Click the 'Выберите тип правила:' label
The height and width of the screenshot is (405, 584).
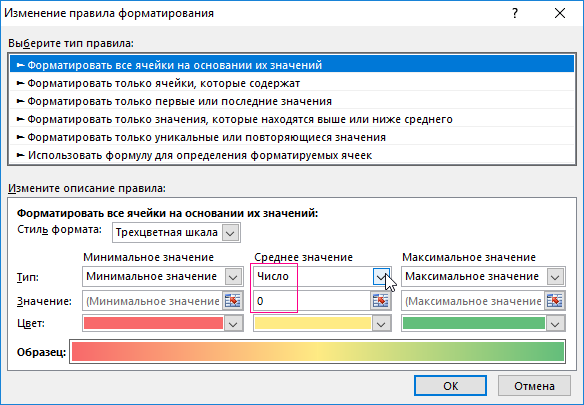tap(71, 43)
